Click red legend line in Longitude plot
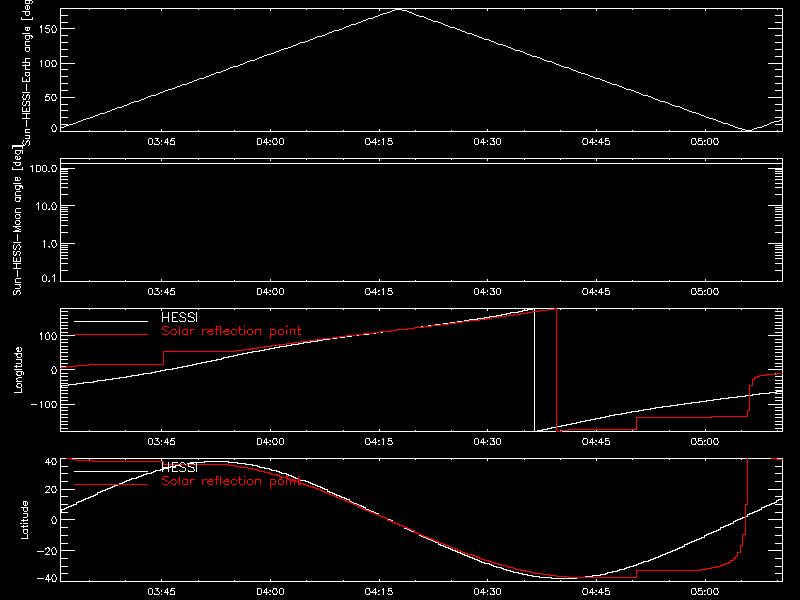Screen dimensions: 800x600 (111, 335)
